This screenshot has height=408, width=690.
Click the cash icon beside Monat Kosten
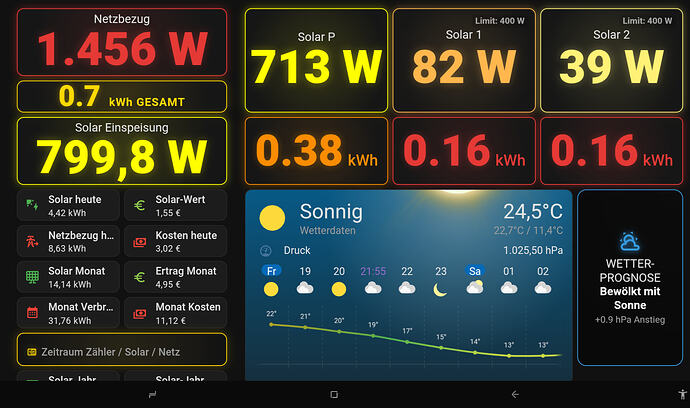pos(139,314)
